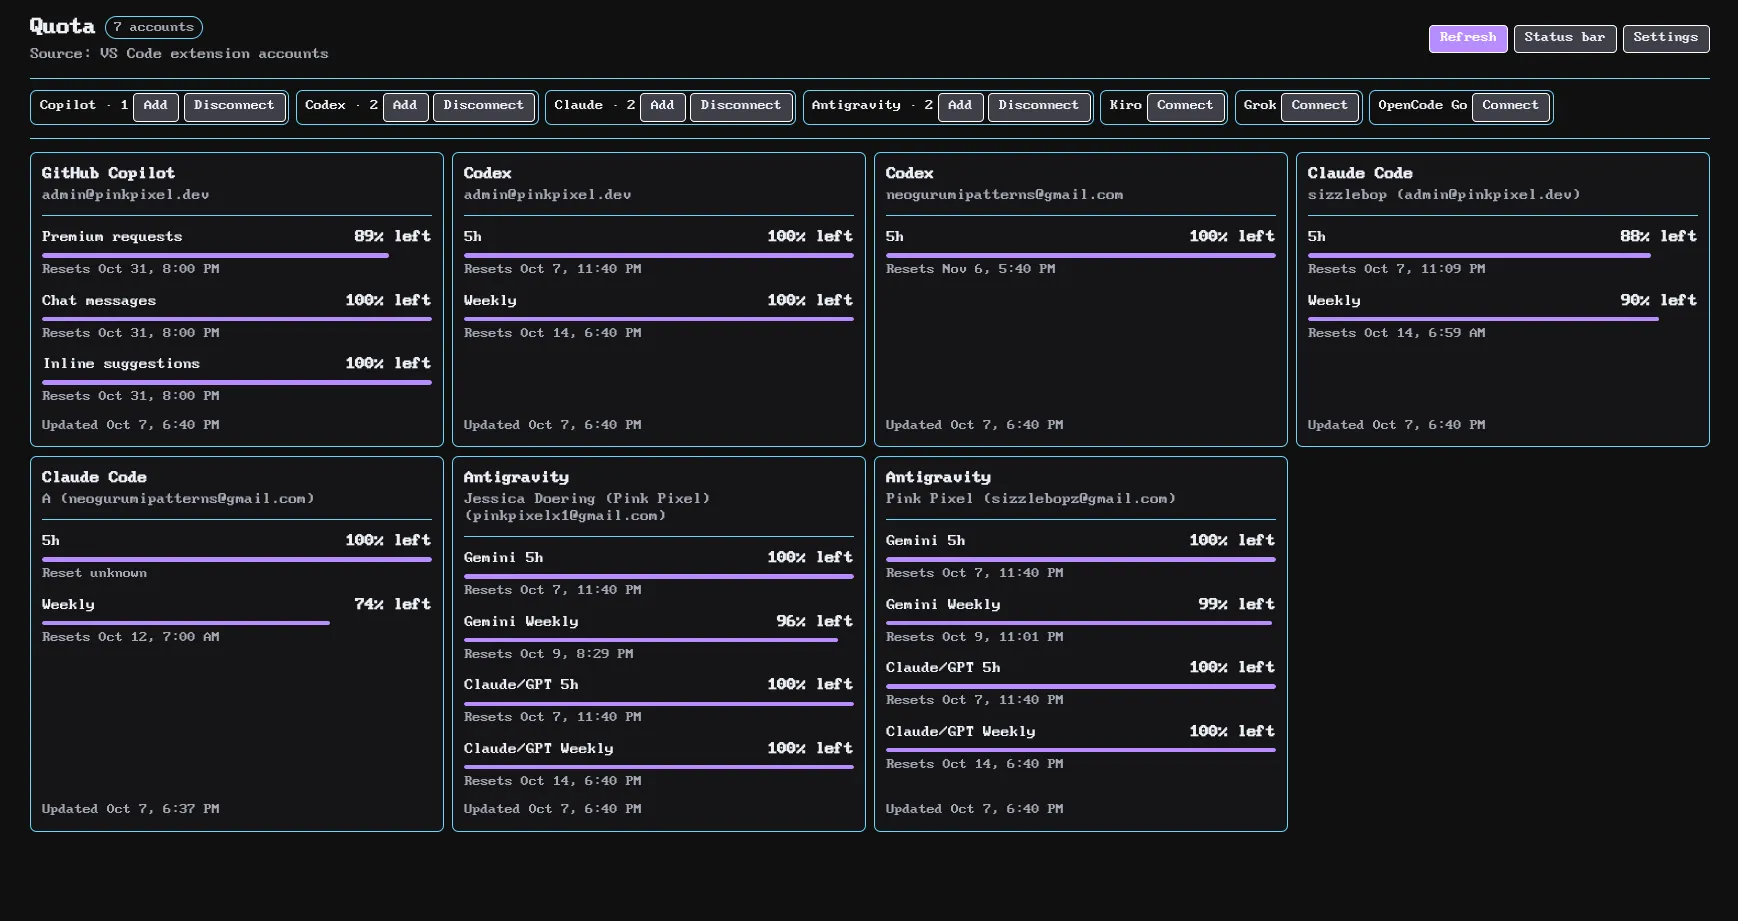Screen dimensions: 1738x921
Task: Select 'Inline suggestions' quota label
Action: coord(121,363)
